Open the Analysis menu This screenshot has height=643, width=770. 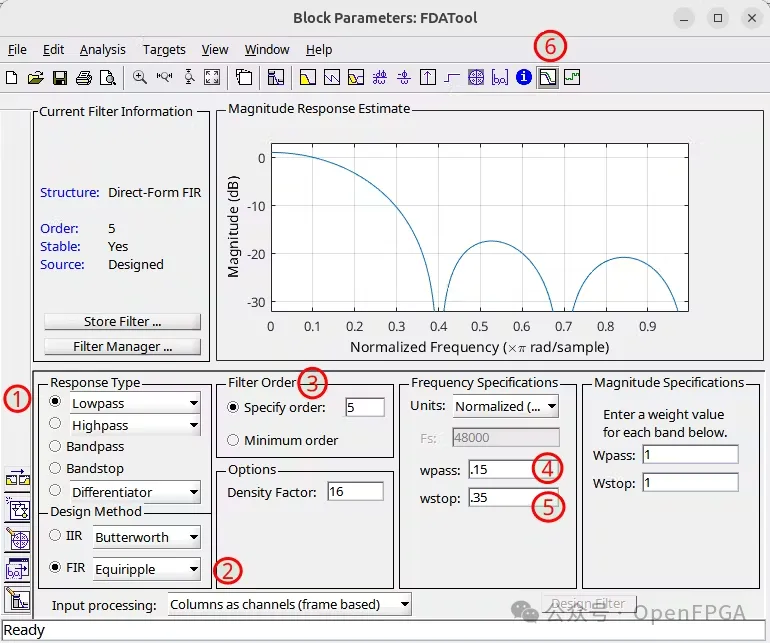click(x=103, y=50)
